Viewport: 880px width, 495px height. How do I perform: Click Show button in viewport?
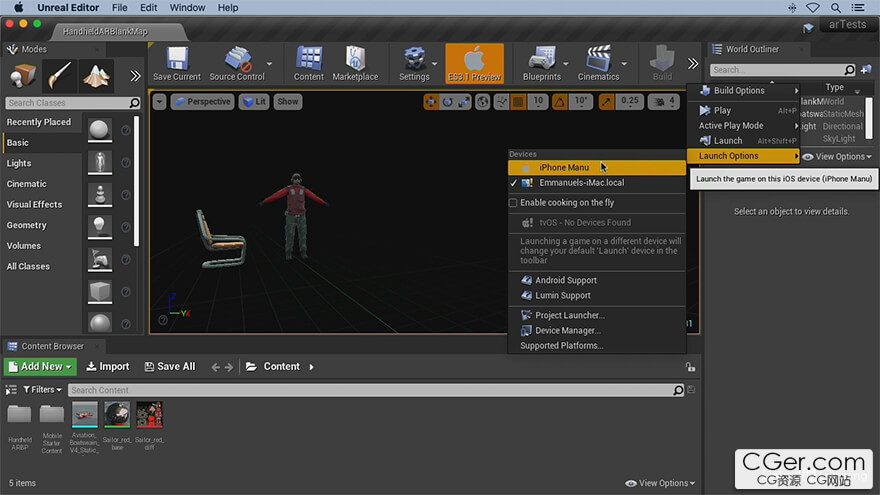(287, 102)
